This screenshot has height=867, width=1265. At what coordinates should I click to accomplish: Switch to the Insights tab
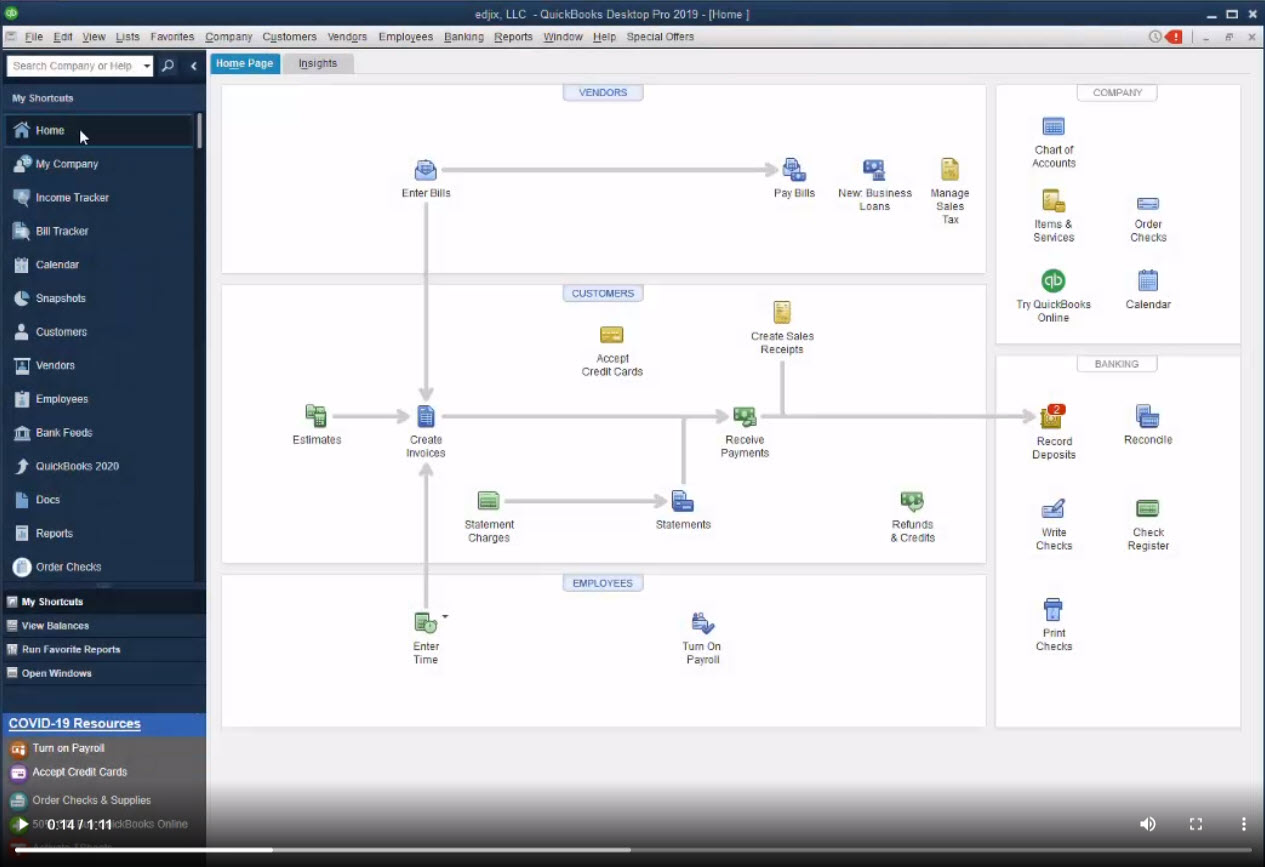318,62
